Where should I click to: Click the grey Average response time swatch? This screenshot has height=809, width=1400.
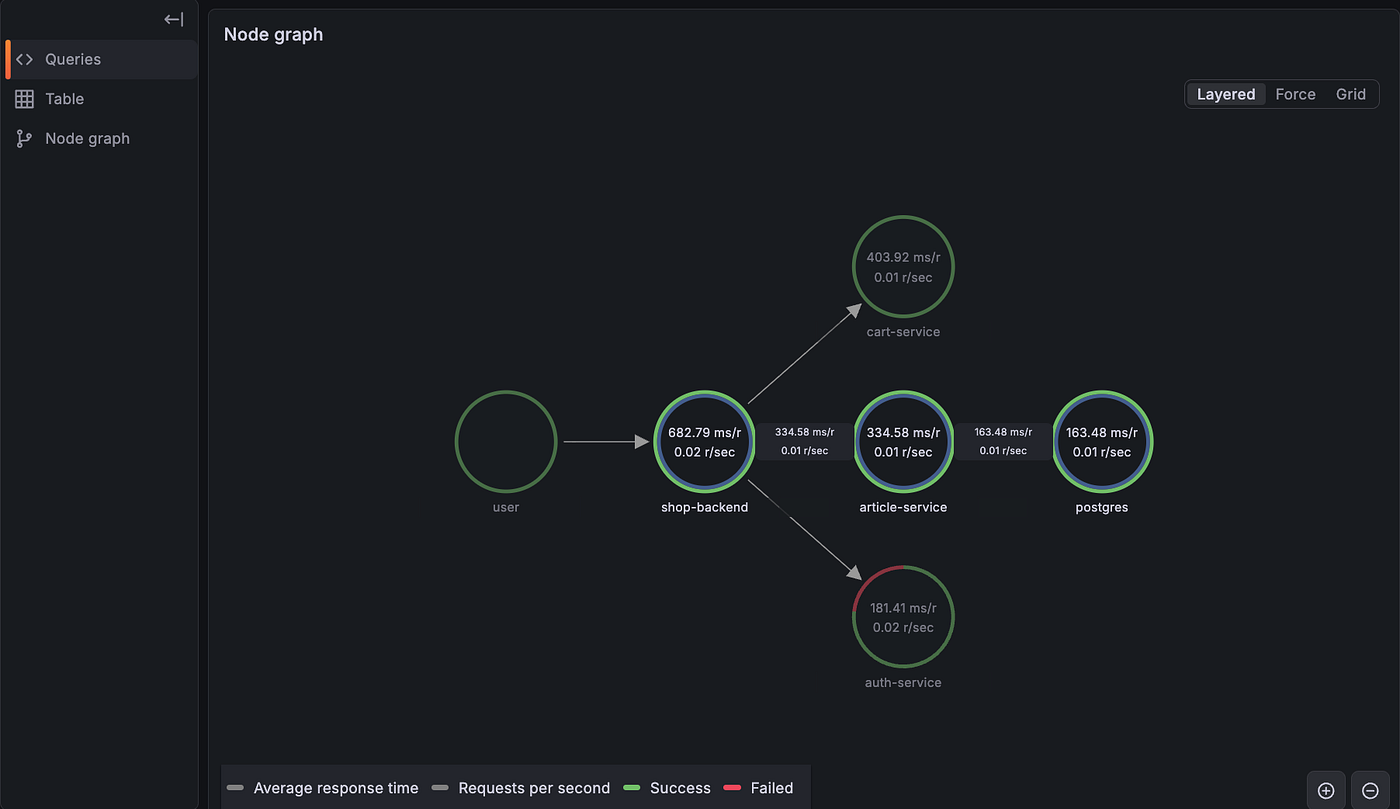236,788
